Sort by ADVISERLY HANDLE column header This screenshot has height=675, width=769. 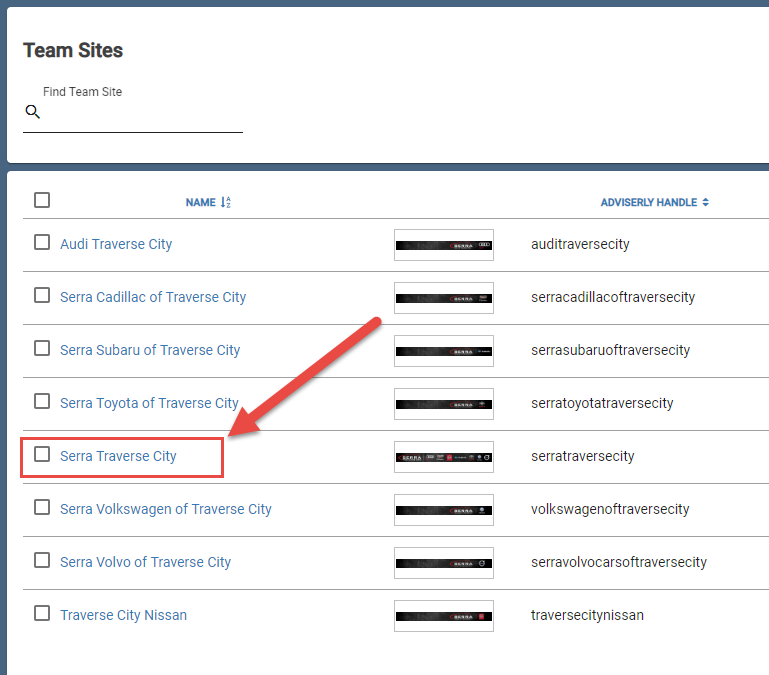(x=648, y=203)
